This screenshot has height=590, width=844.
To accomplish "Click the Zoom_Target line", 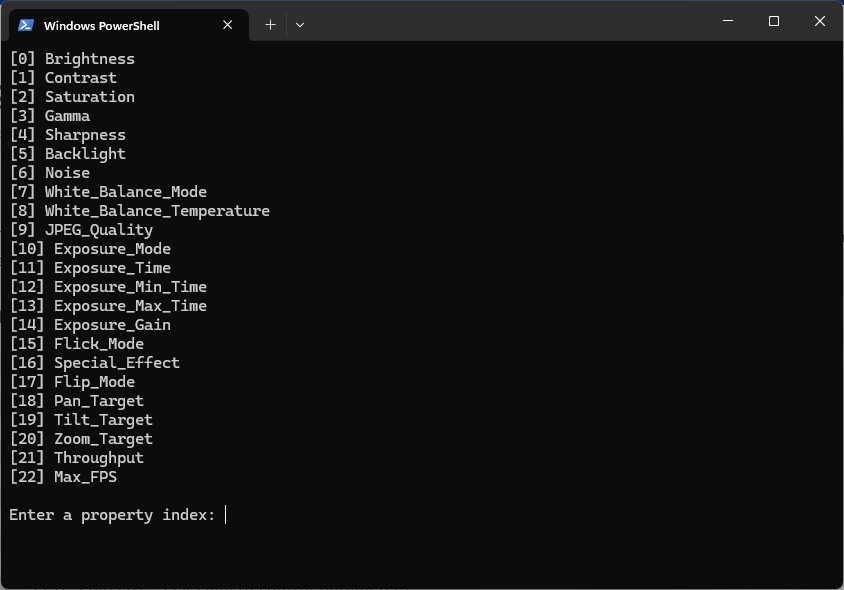I will coord(103,439).
